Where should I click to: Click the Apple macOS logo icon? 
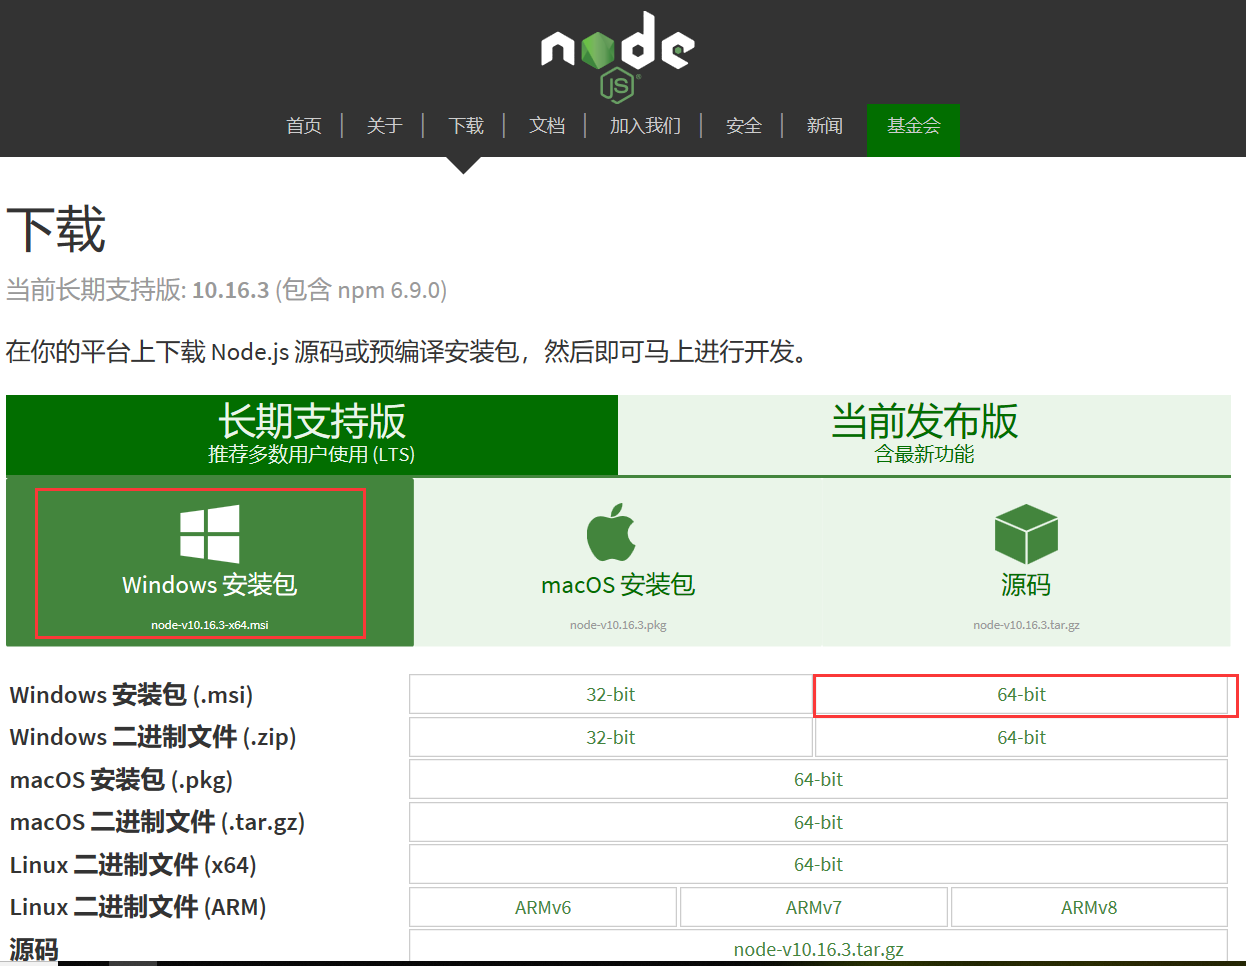coord(612,532)
